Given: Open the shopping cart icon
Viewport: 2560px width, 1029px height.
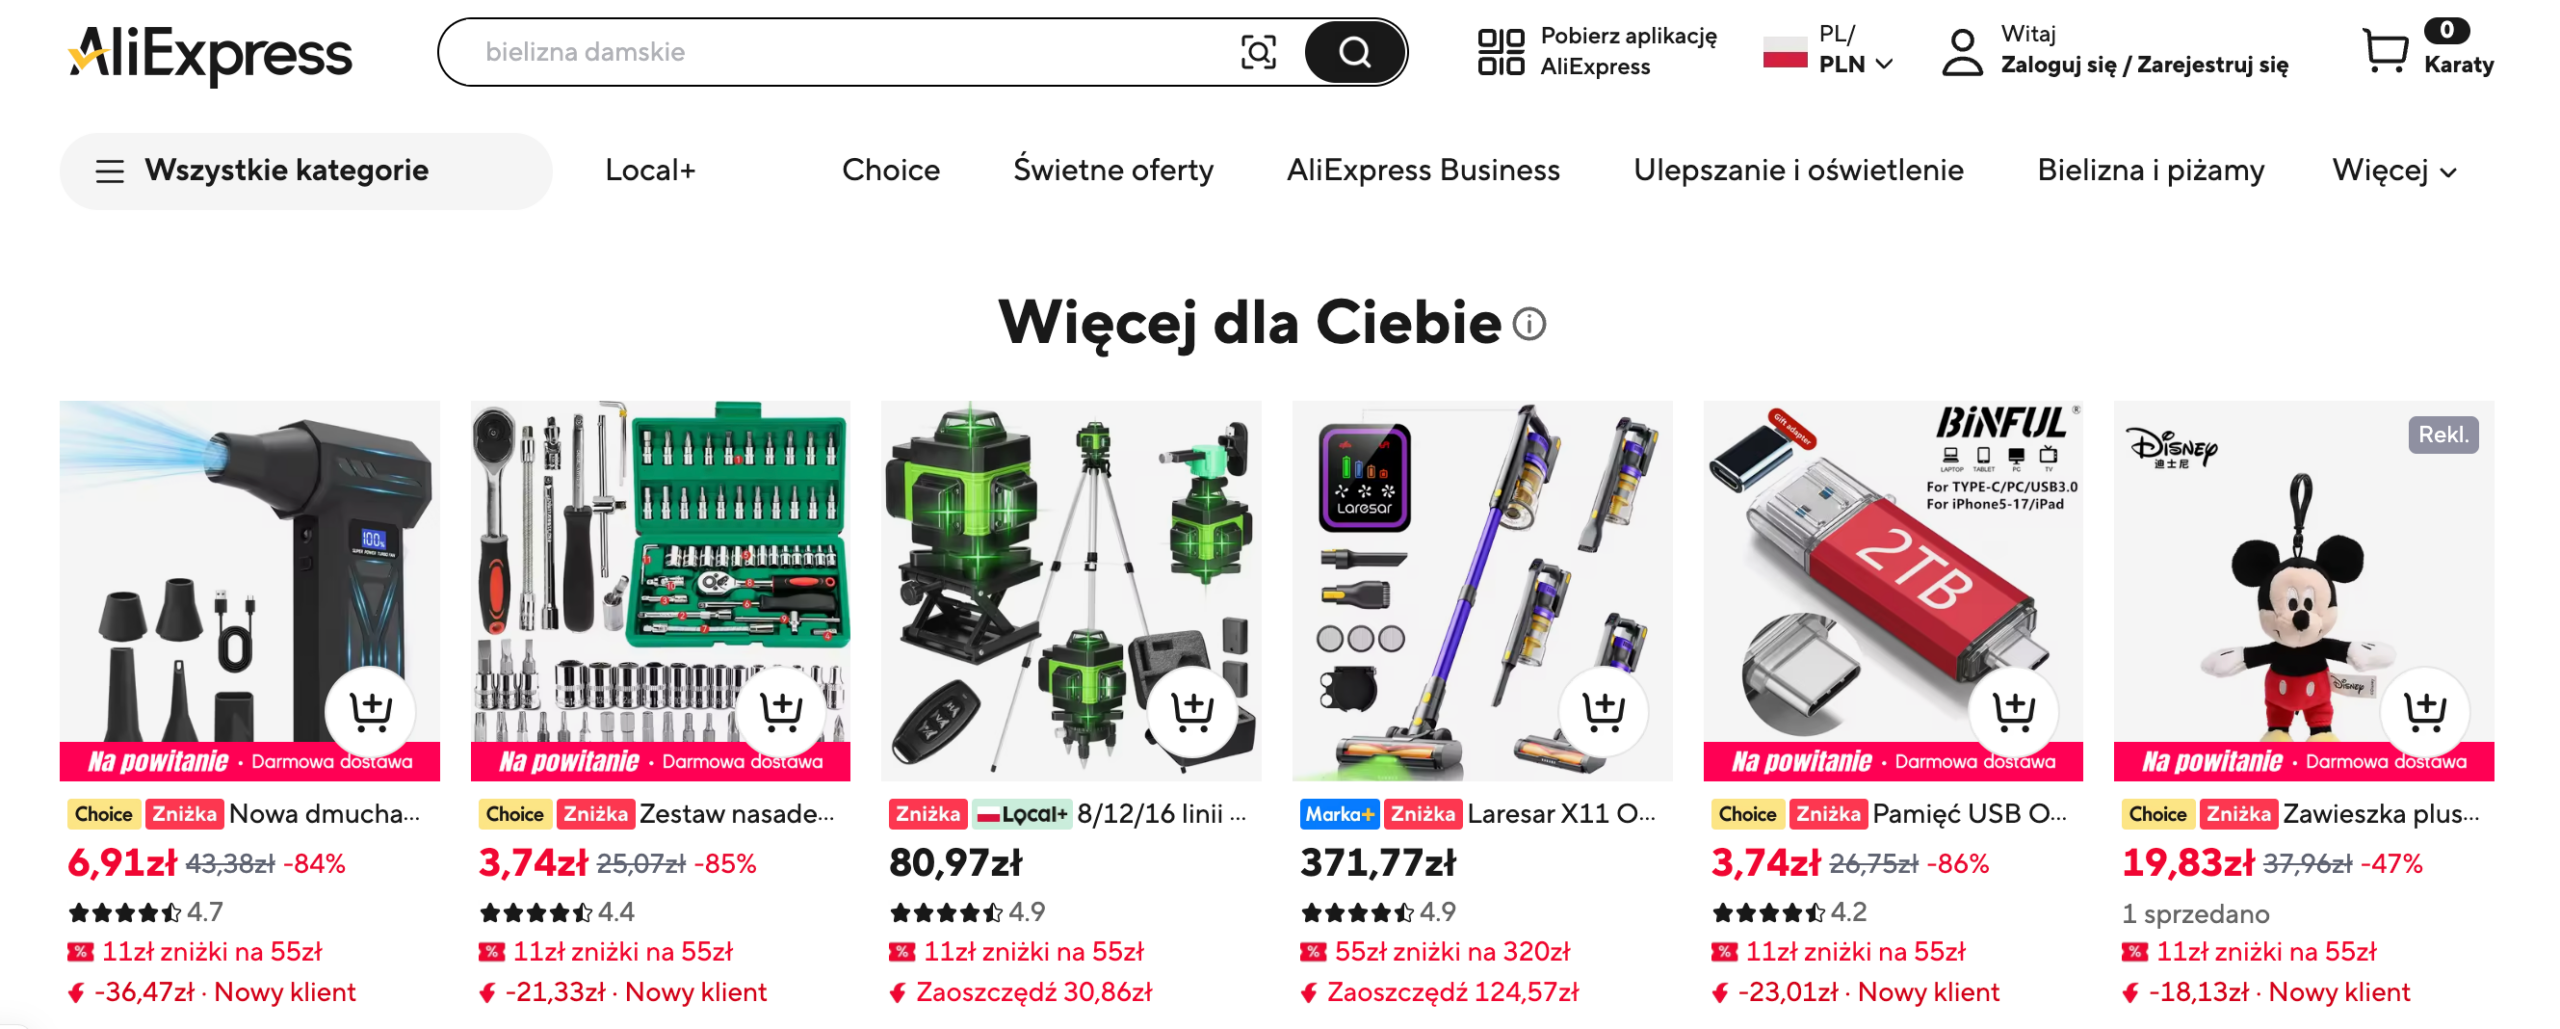Looking at the screenshot, I should click(2383, 50).
